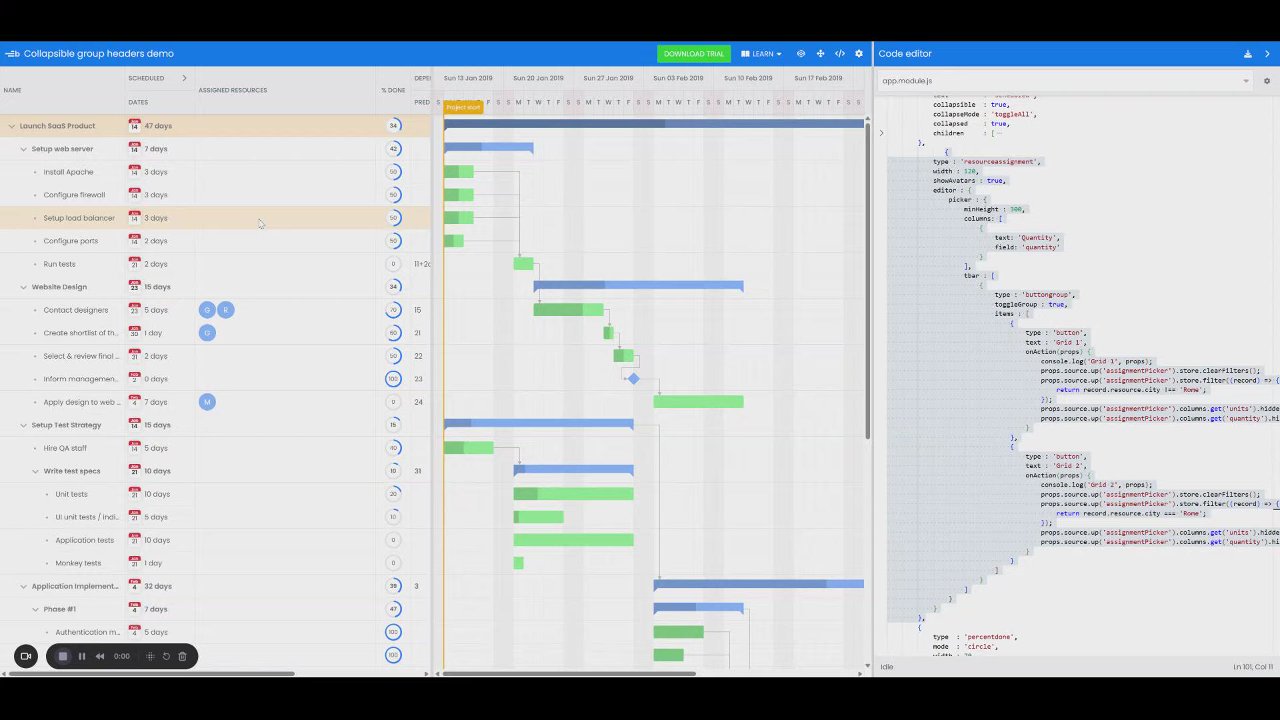1280x720 pixels.
Task: Click the fullscreen arrows icon in header
Action: [x=820, y=54]
